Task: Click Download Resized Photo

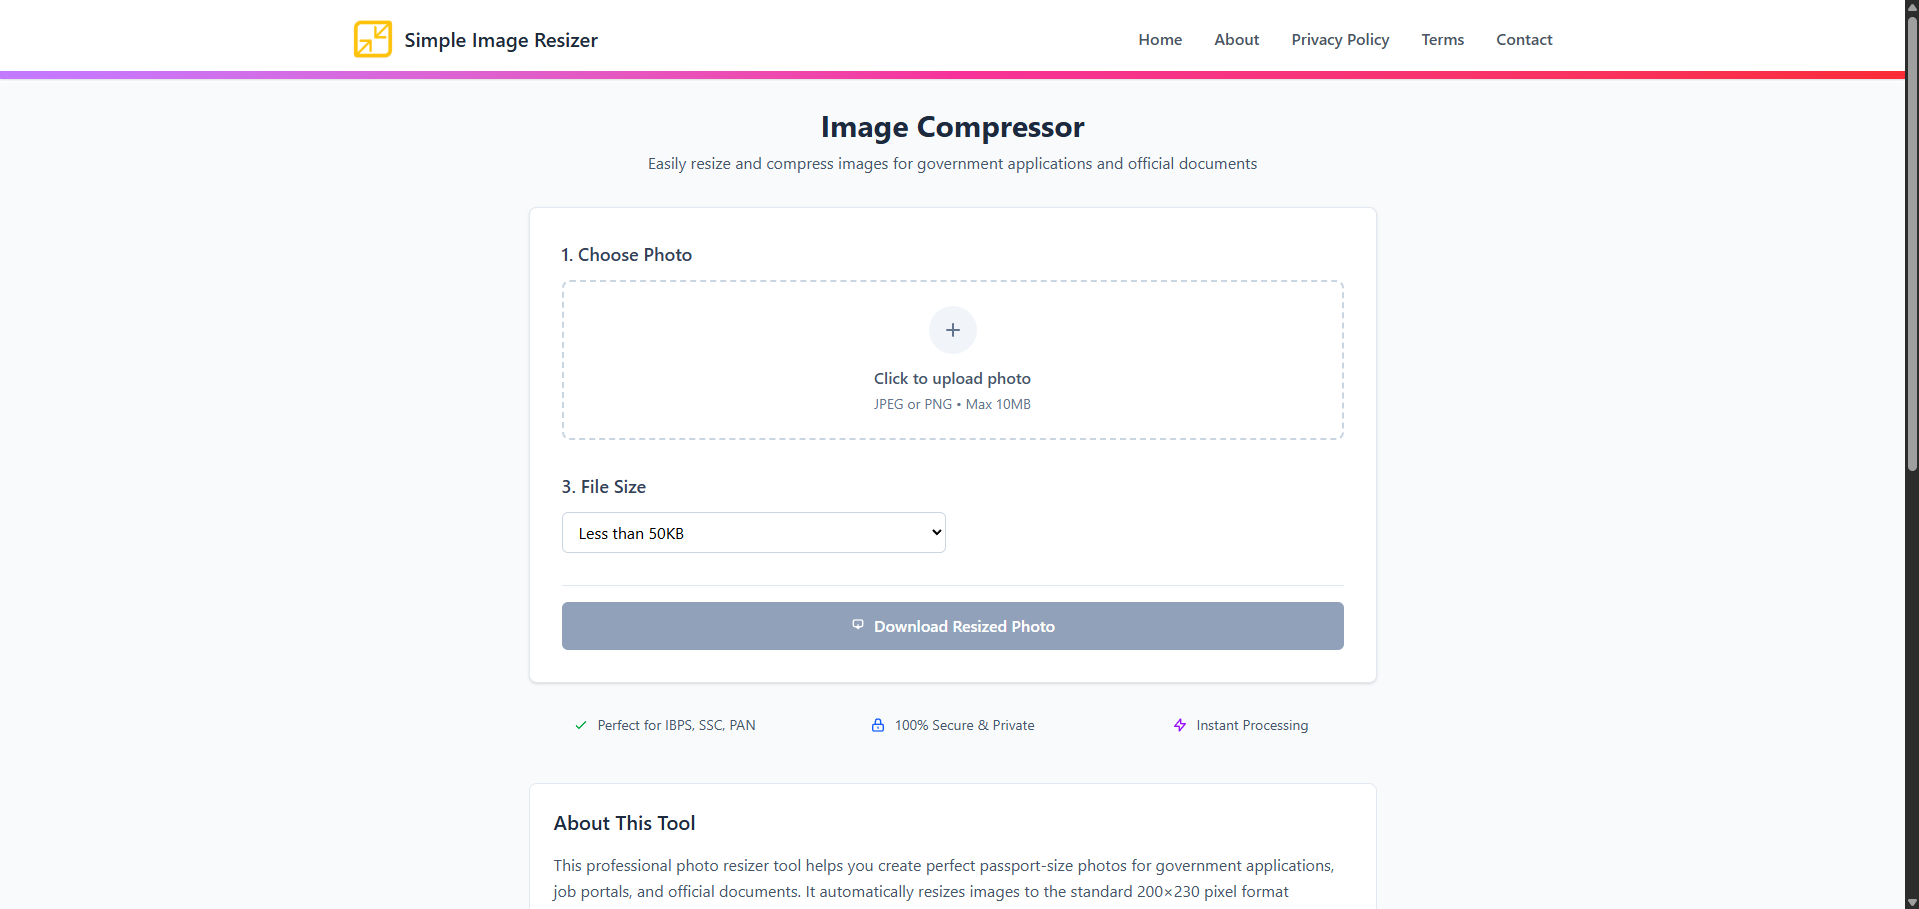Action: click(952, 625)
